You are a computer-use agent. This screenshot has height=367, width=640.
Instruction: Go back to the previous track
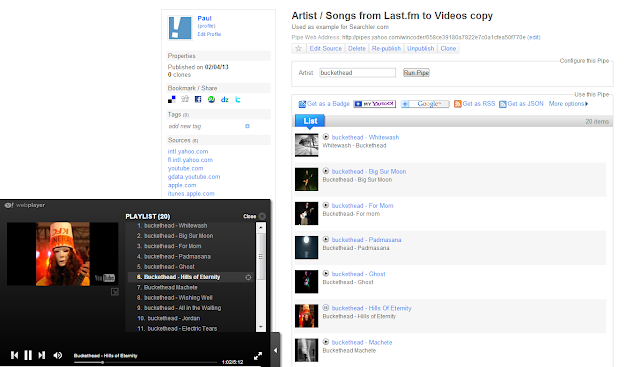point(14,355)
